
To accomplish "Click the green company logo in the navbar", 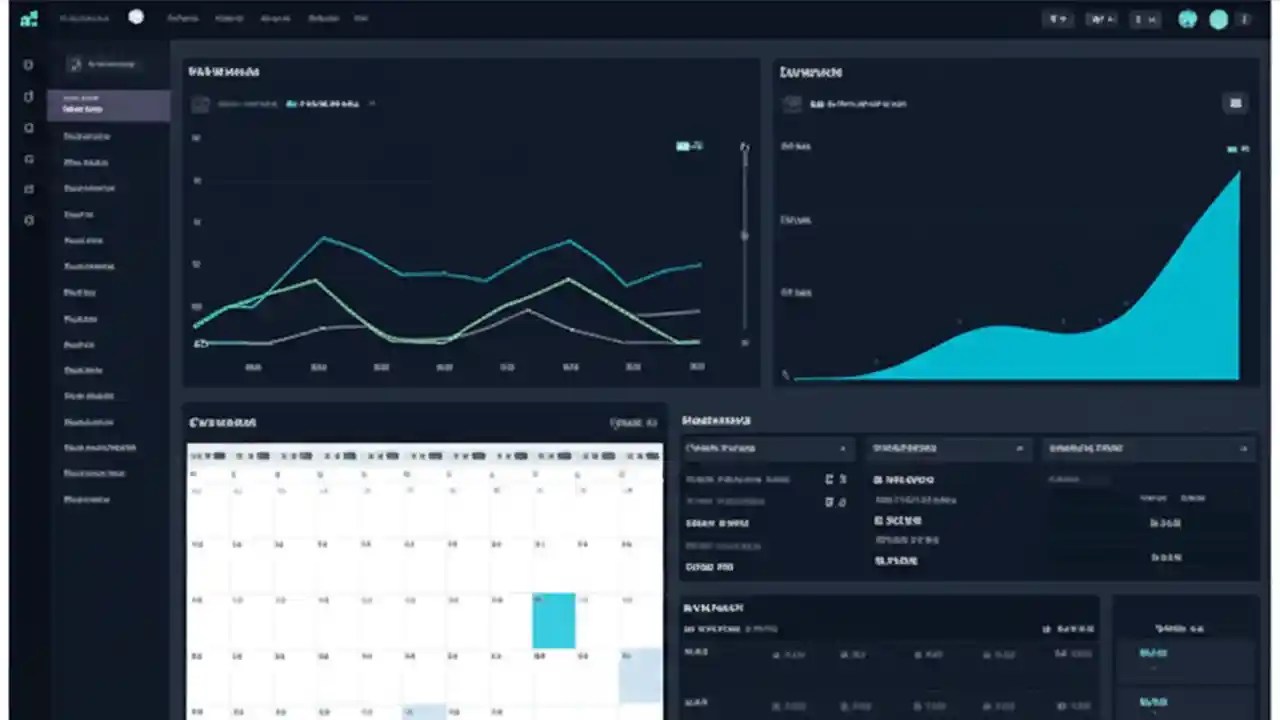I will point(29,18).
